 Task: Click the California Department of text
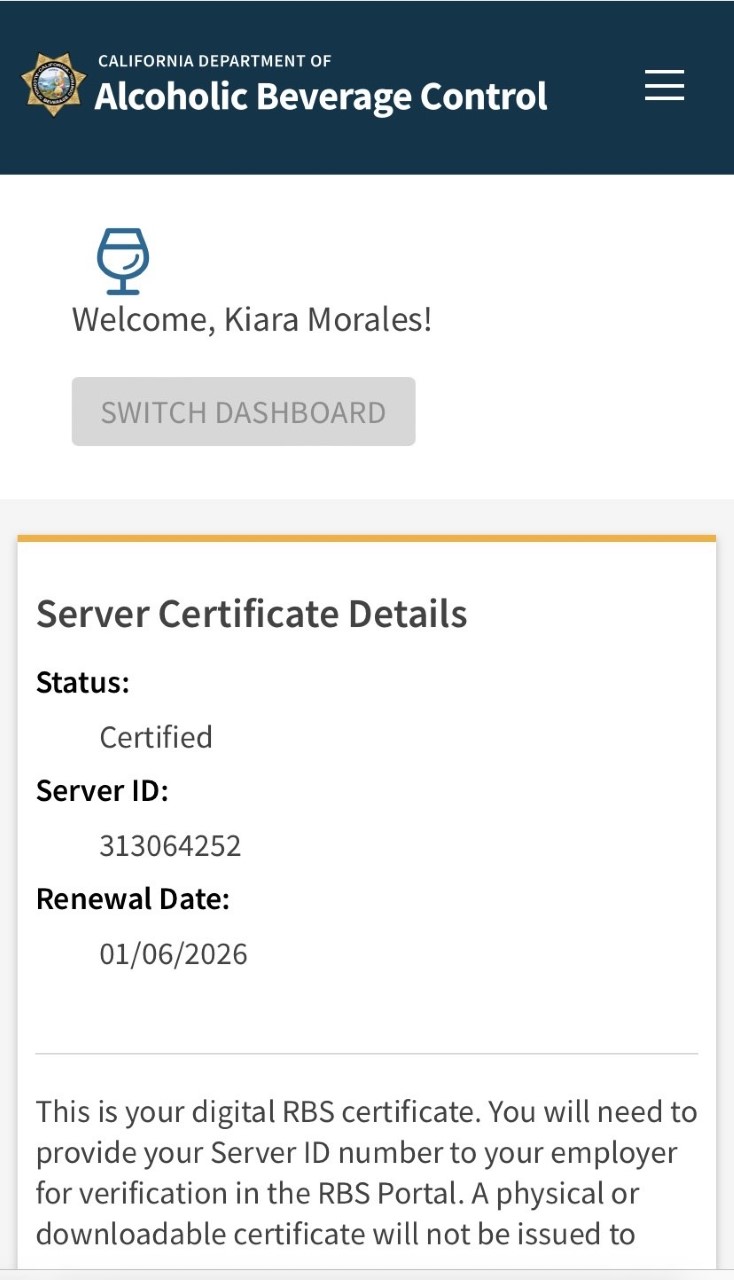click(x=214, y=62)
